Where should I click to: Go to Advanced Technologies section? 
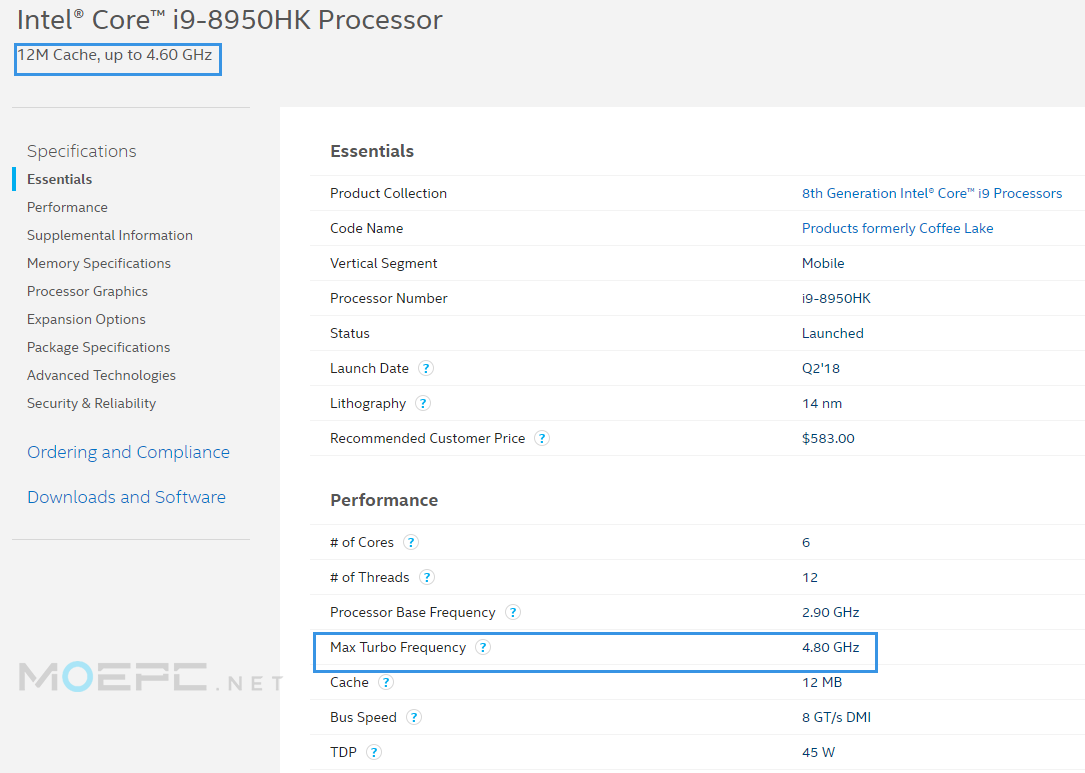click(x=101, y=375)
